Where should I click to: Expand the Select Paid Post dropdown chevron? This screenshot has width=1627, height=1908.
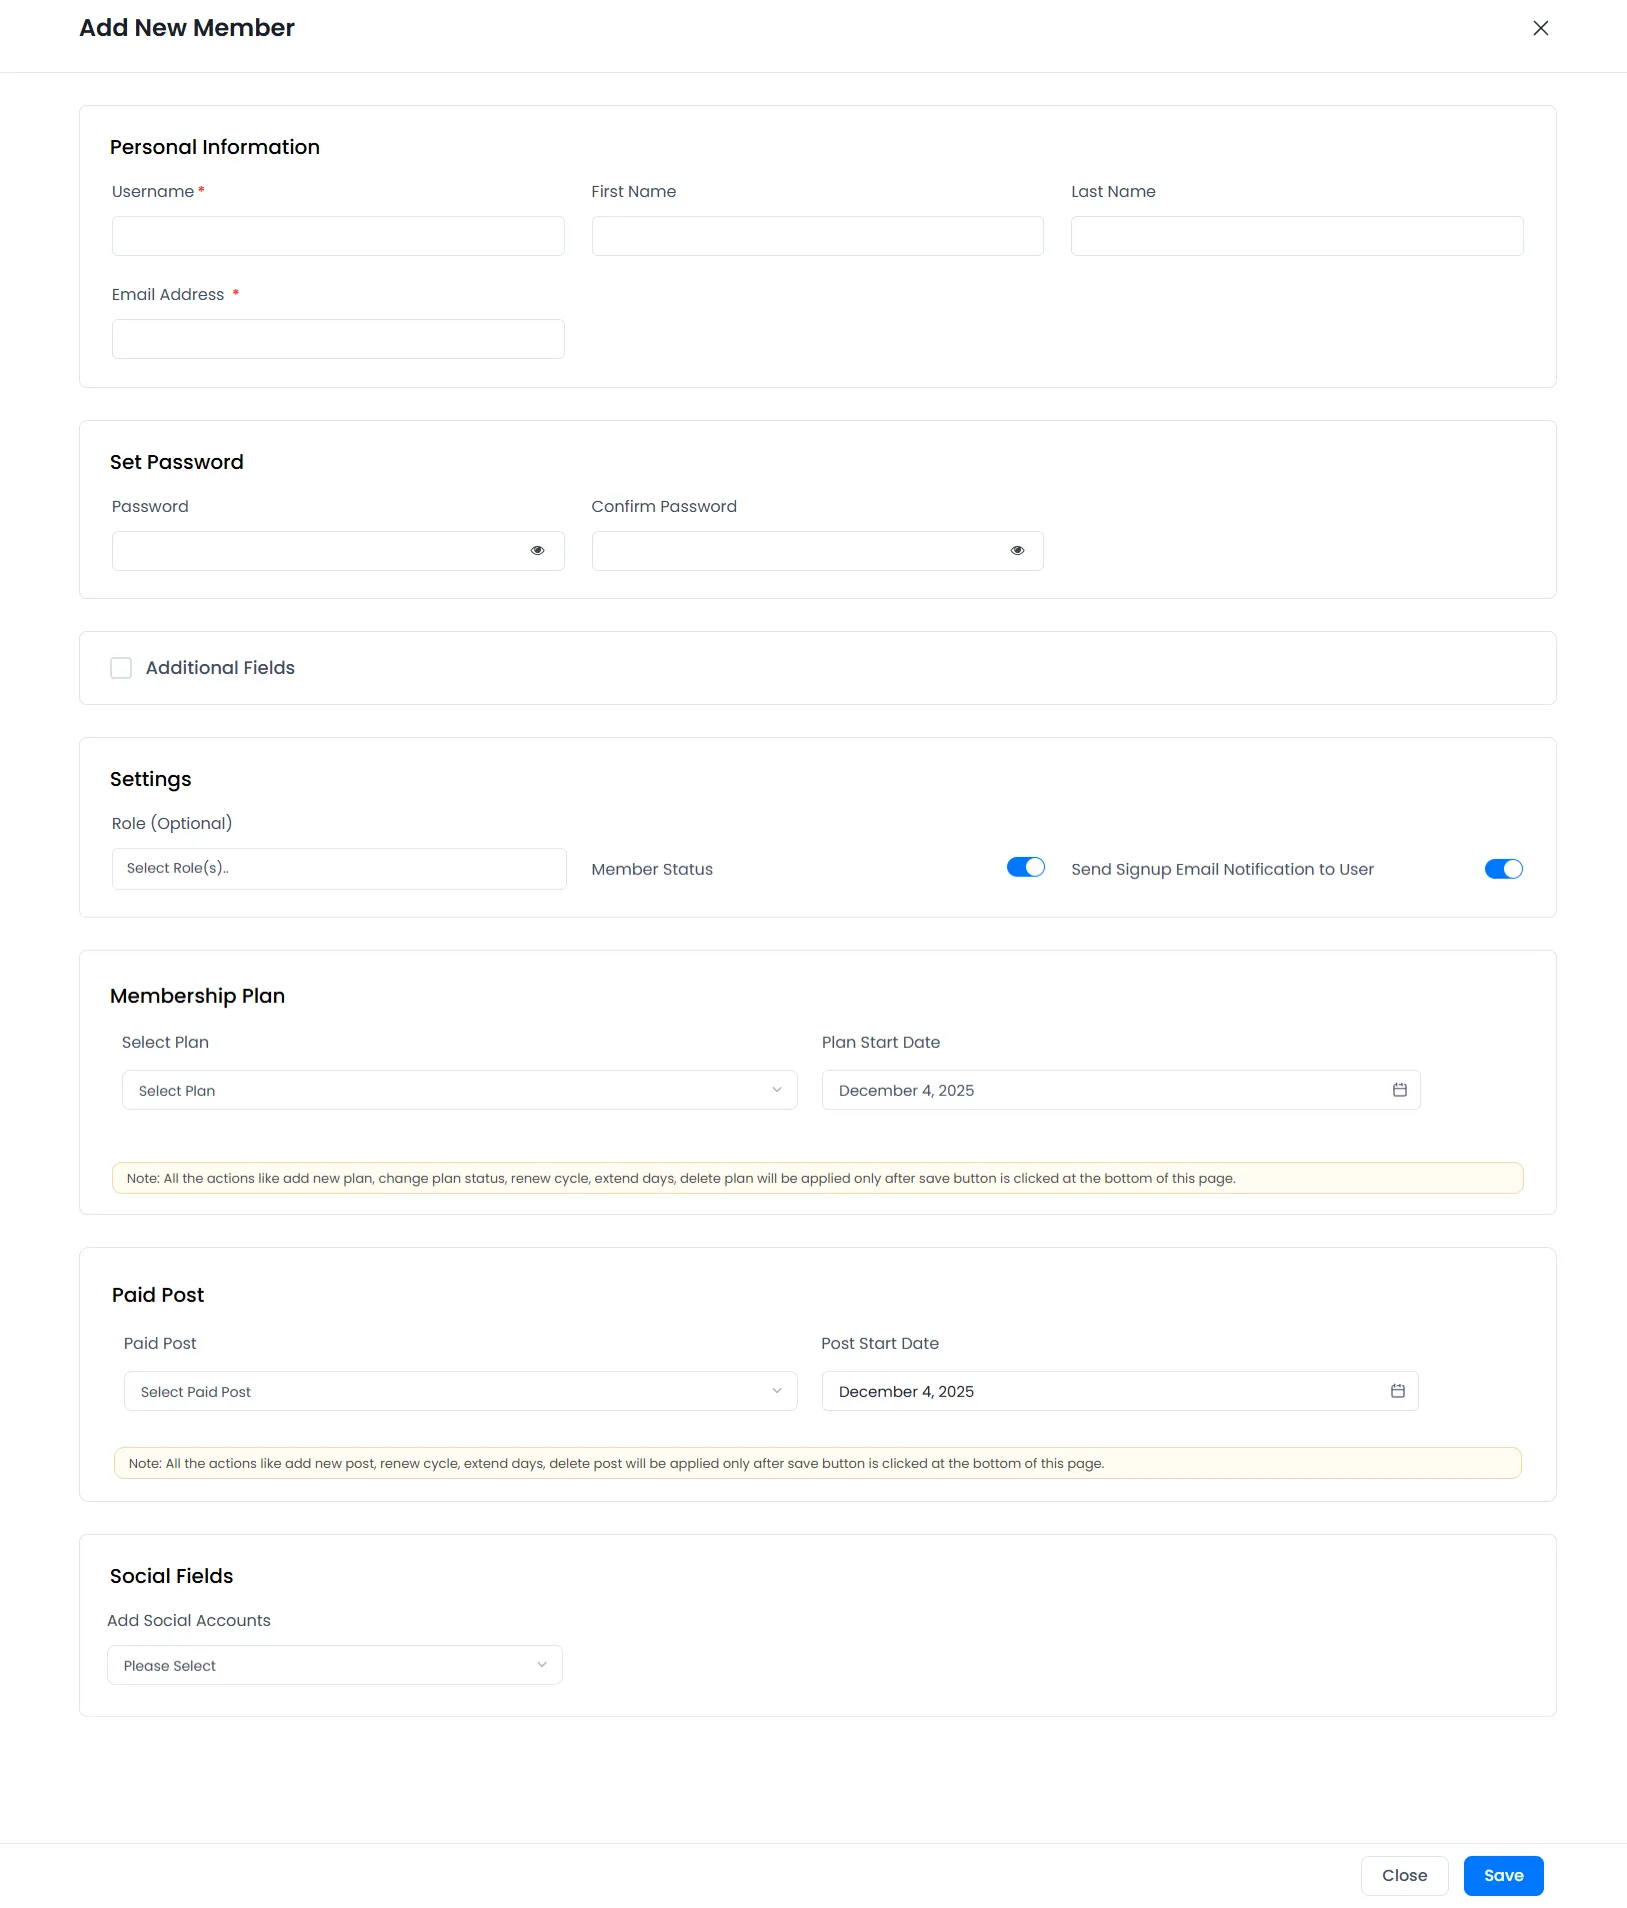pyautogui.click(x=777, y=1391)
